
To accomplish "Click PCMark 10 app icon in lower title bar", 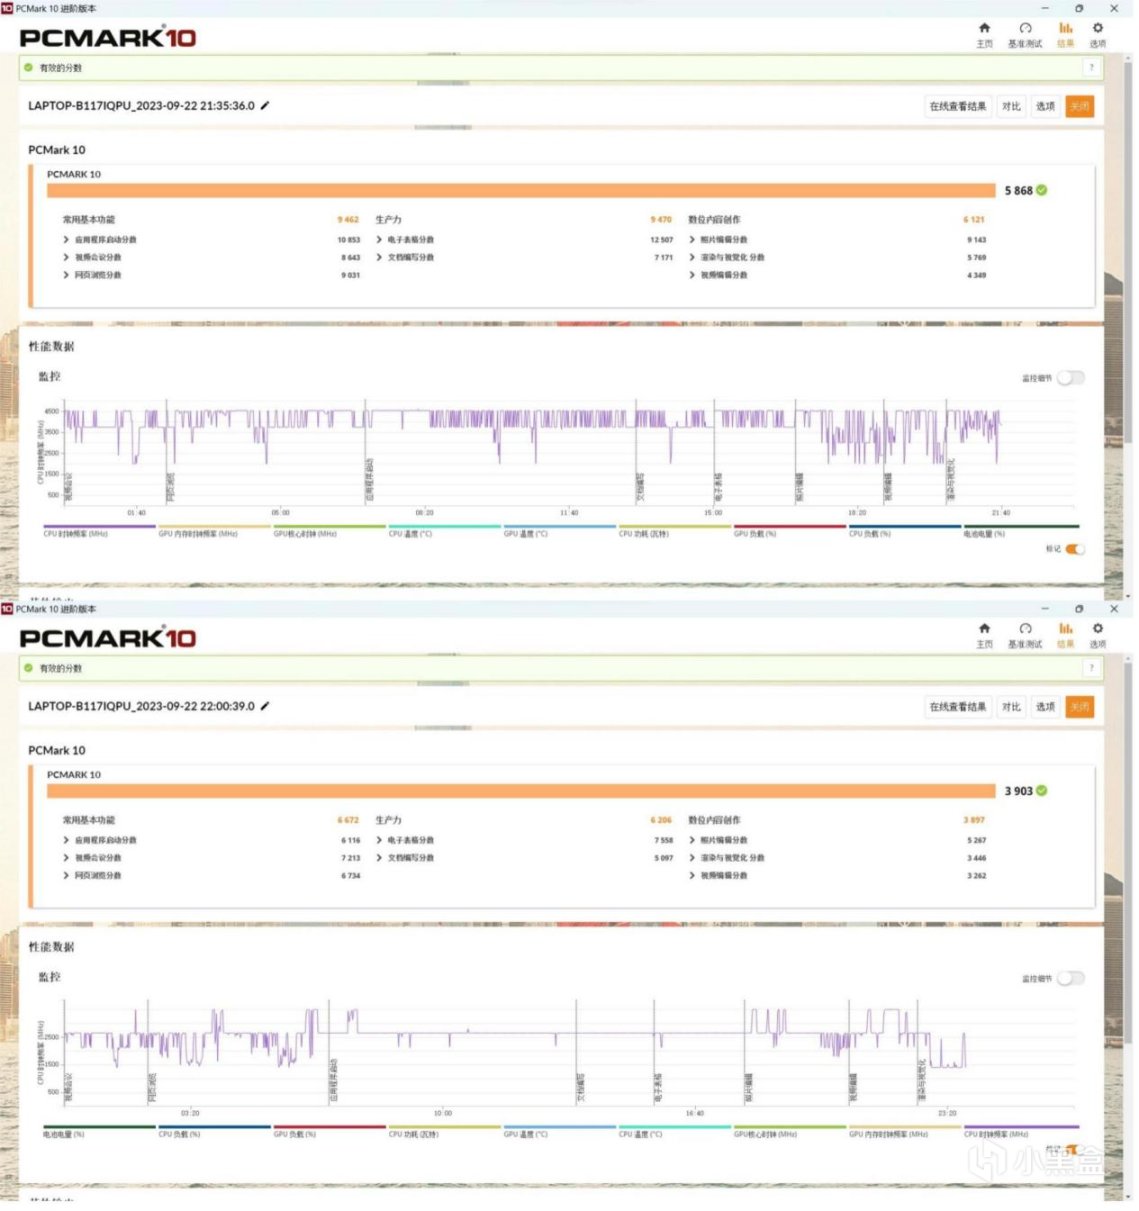I will [7, 608].
